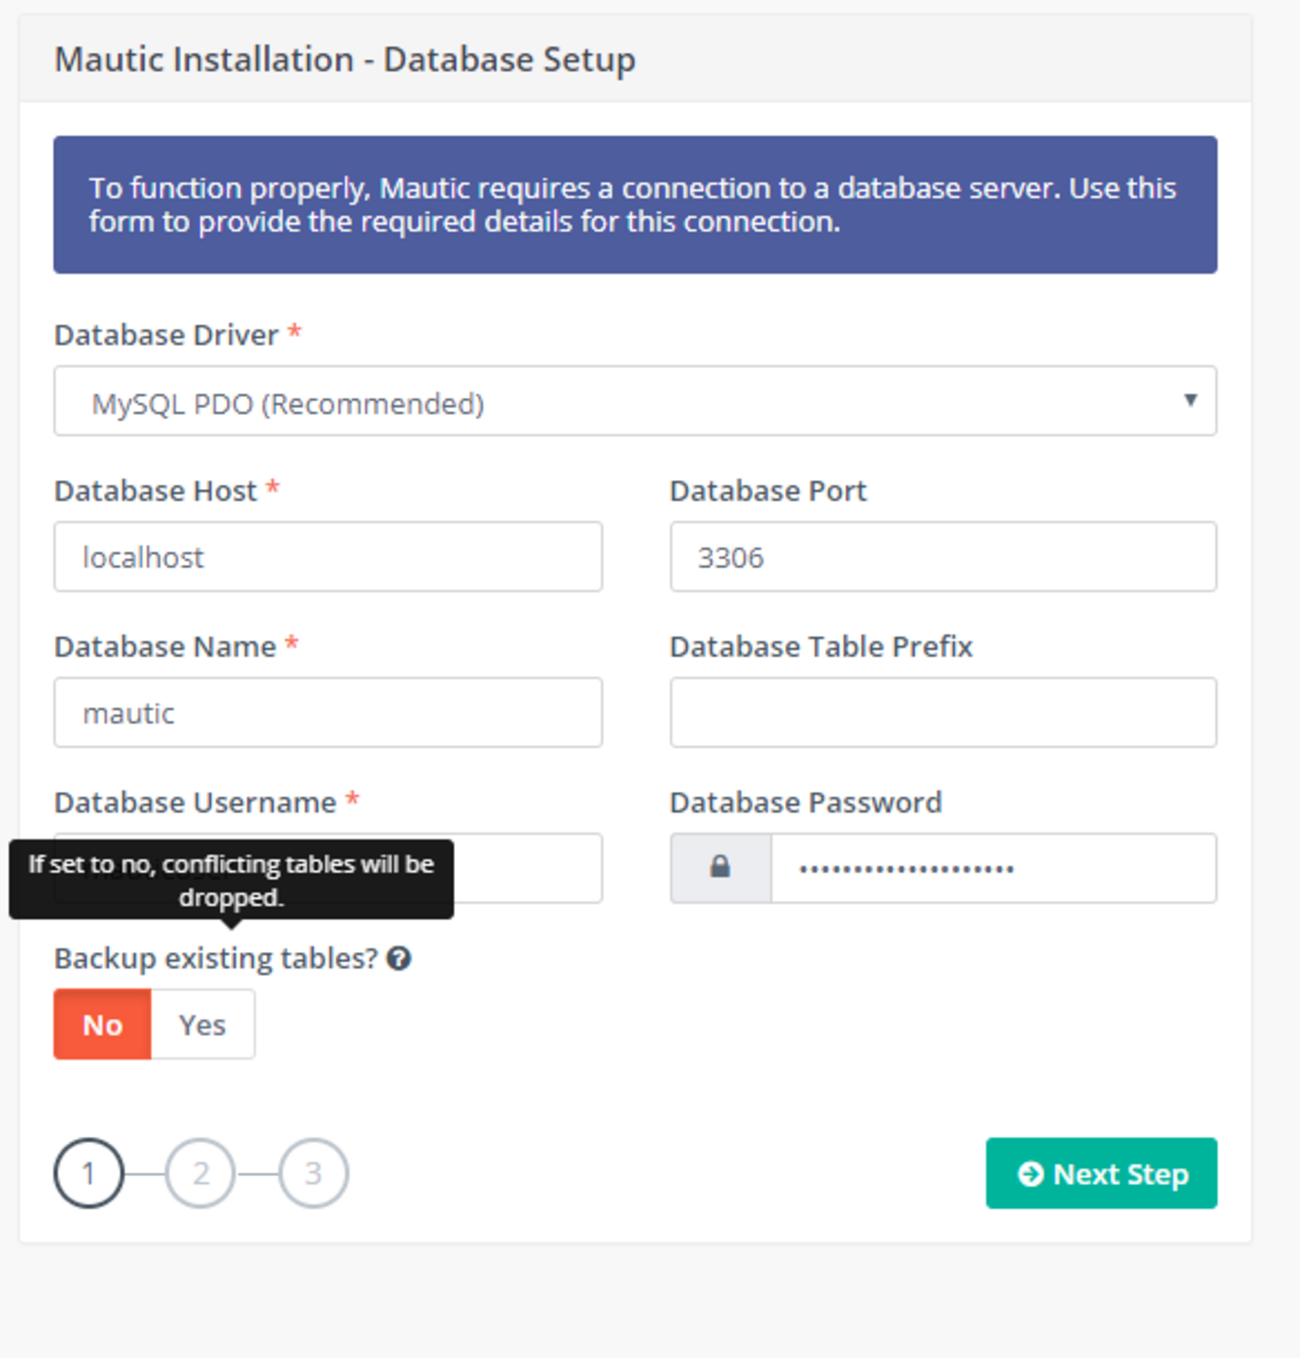Click the lock icon beside password

tap(720, 867)
